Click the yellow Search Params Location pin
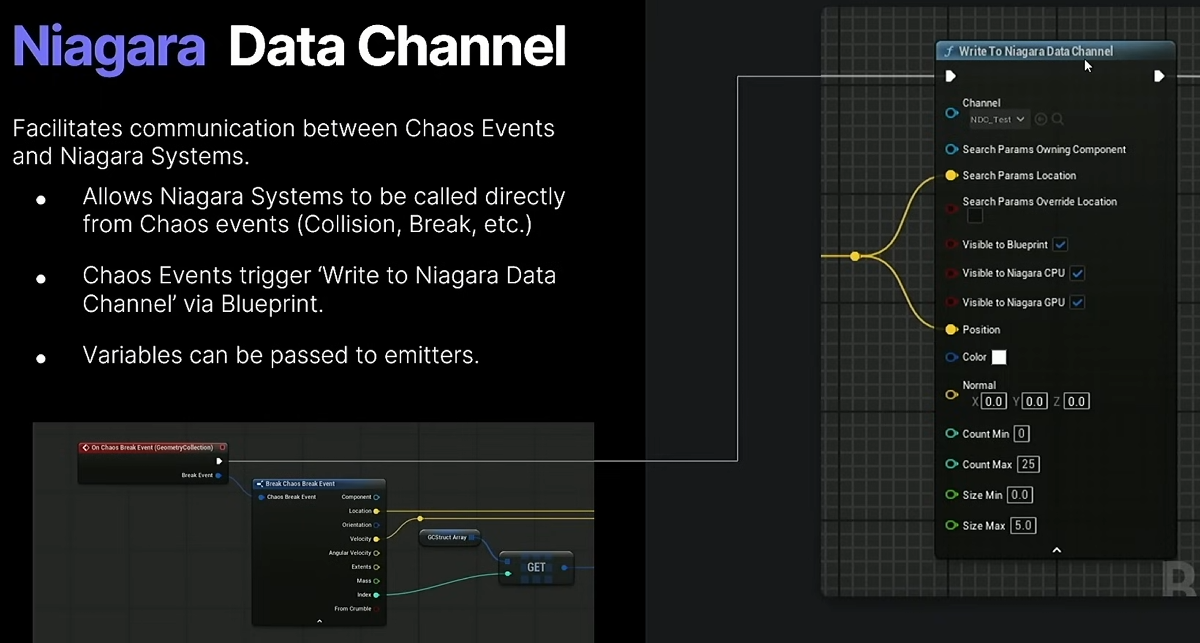This screenshot has width=1200, height=643. [x=951, y=176]
